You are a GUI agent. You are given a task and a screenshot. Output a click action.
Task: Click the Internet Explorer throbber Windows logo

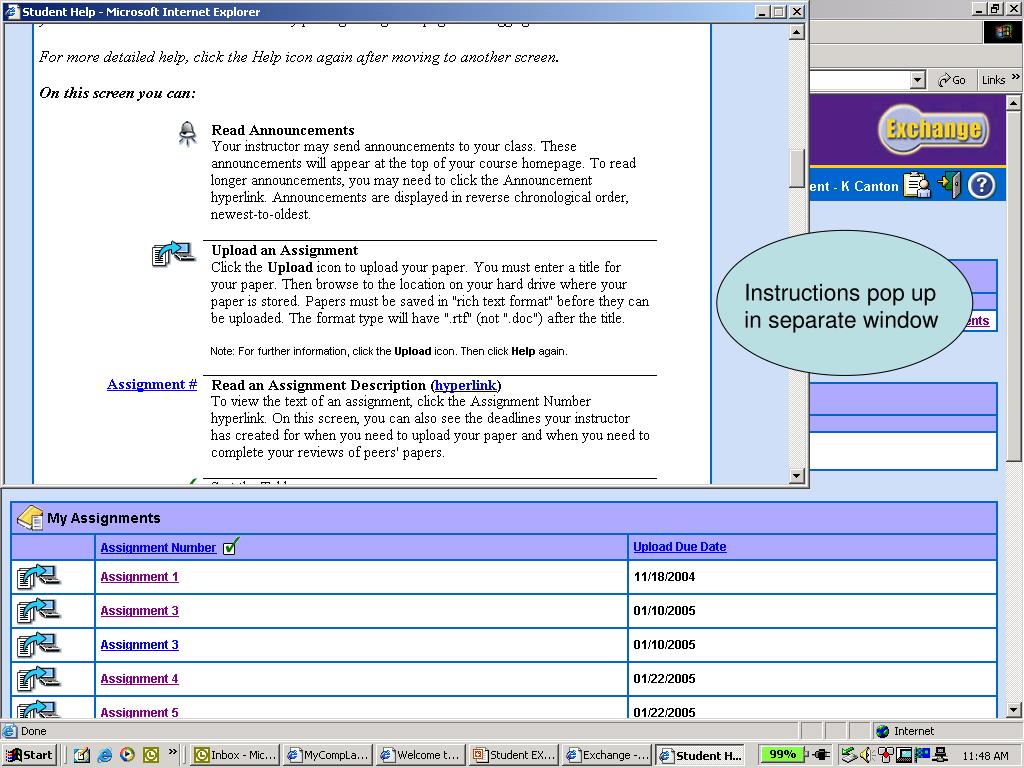tap(1002, 31)
